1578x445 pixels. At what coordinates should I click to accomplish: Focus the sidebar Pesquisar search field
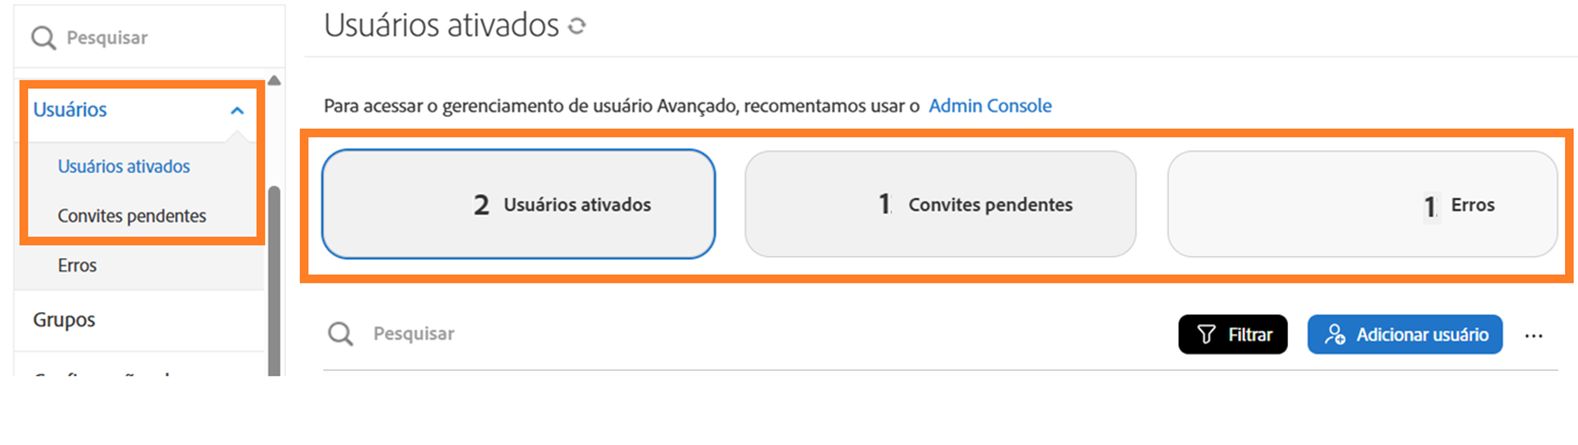pyautogui.click(x=150, y=38)
